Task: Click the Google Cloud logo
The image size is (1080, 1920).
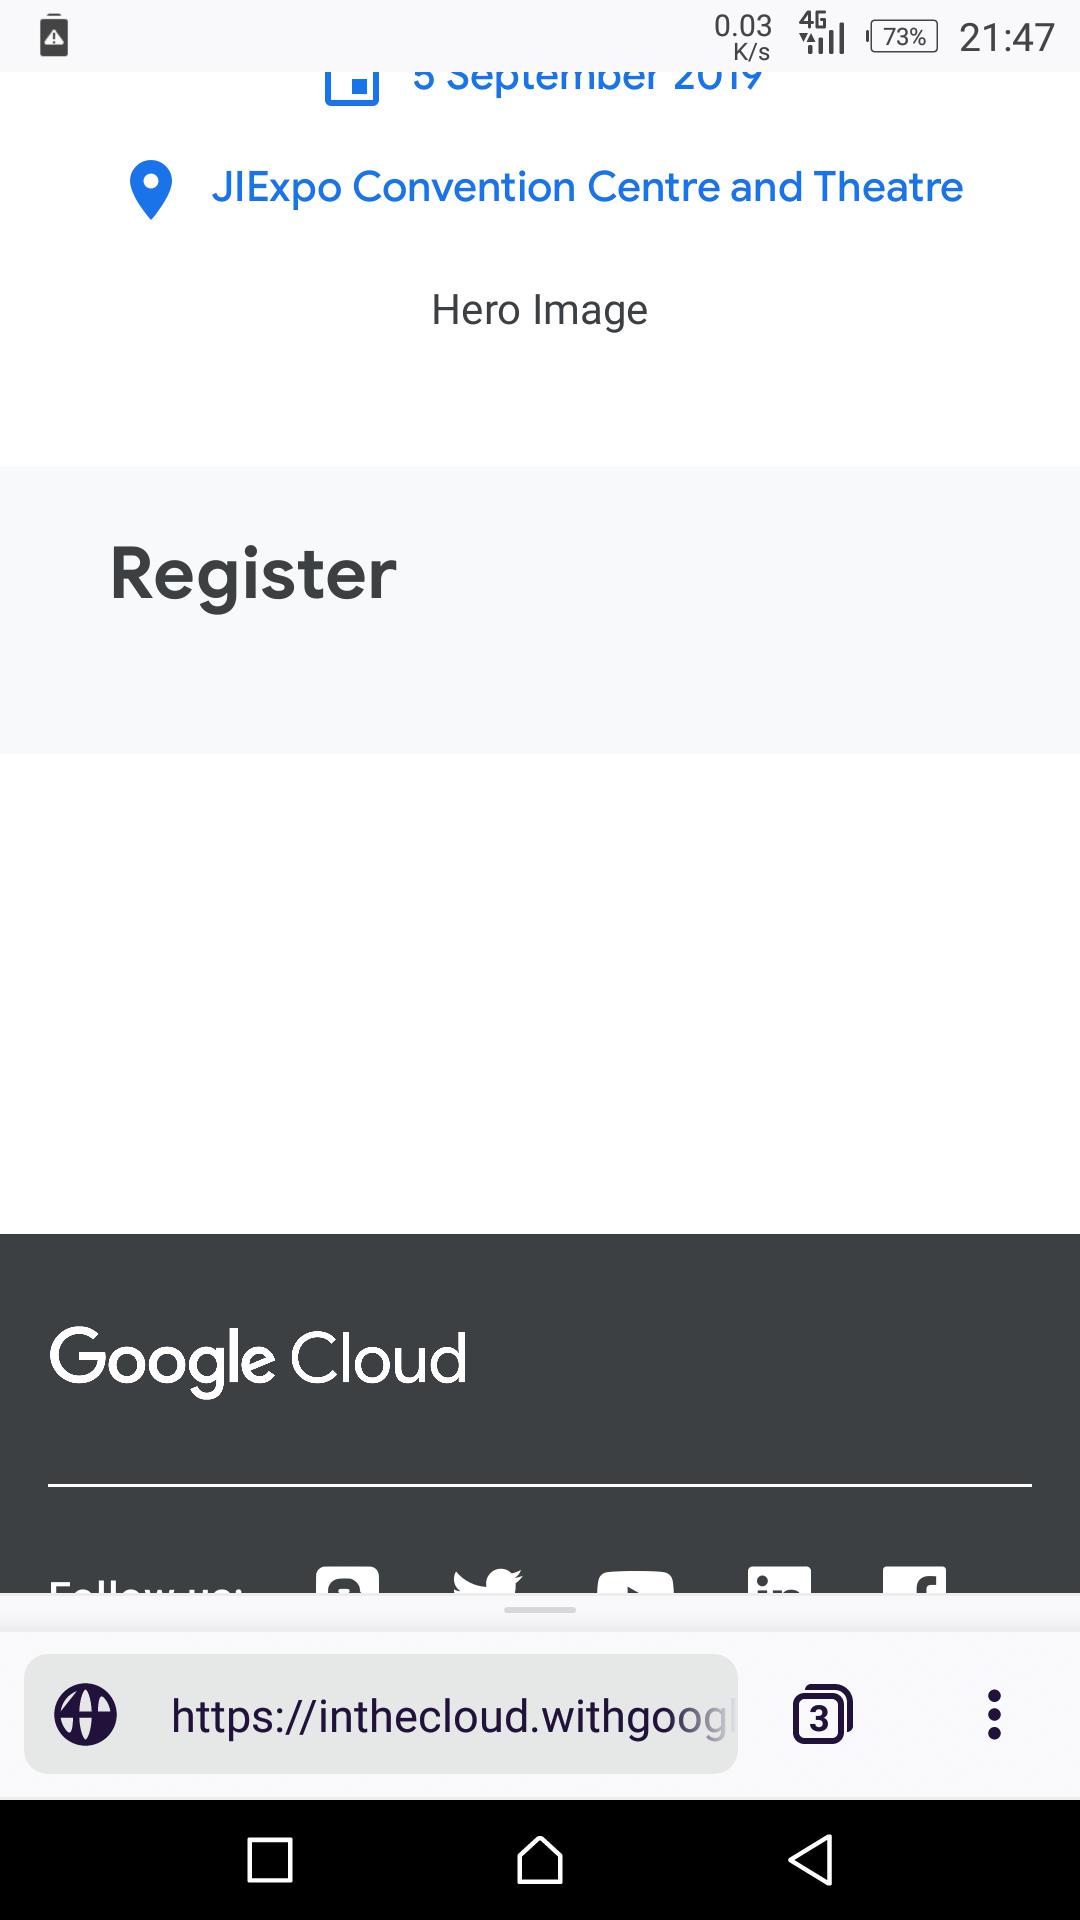Action: click(x=258, y=1357)
